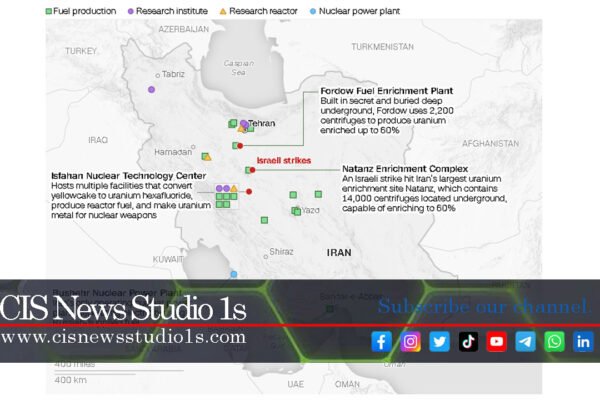This screenshot has width=600, height=400.
Task: Click the red Israeli strikes label
Action: (x=284, y=160)
